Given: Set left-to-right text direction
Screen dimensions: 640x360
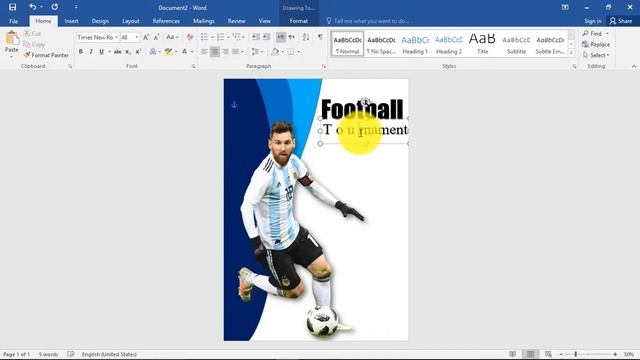Looking at the screenshot, I should [x=281, y=37].
